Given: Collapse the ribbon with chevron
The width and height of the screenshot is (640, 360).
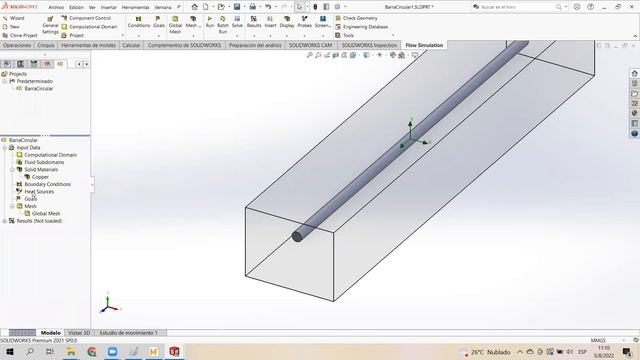Looking at the screenshot, I should 635,36.
